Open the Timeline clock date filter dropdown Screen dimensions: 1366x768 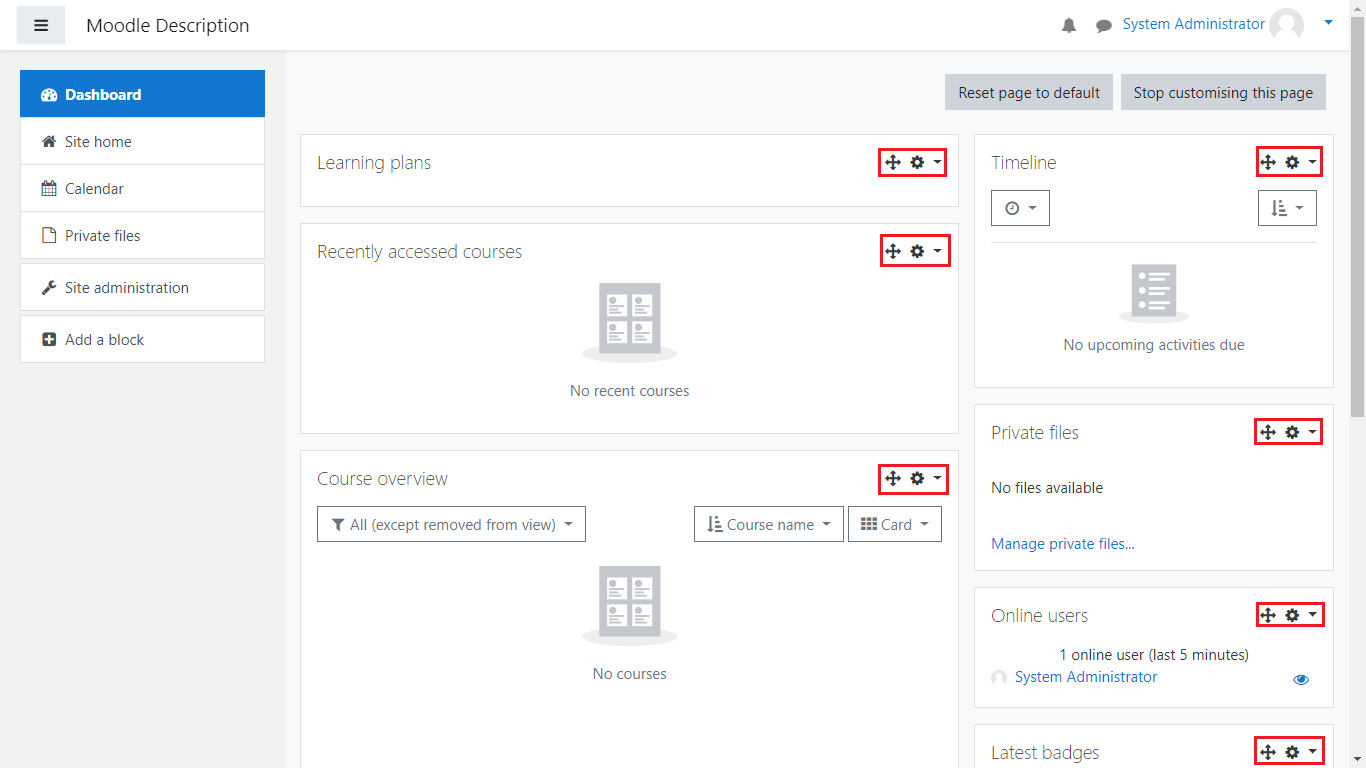1020,208
